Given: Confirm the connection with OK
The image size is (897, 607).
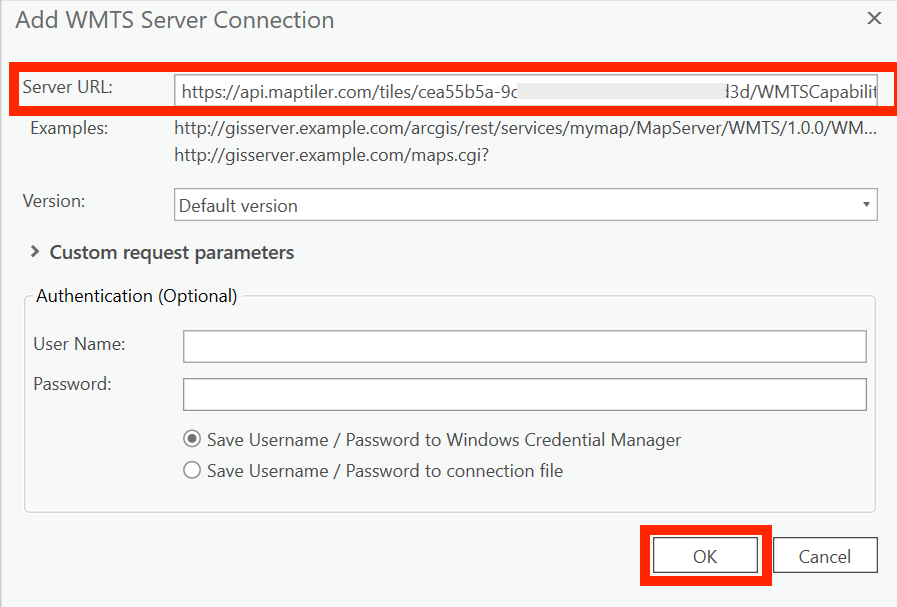Looking at the screenshot, I should pyautogui.click(x=705, y=557).
